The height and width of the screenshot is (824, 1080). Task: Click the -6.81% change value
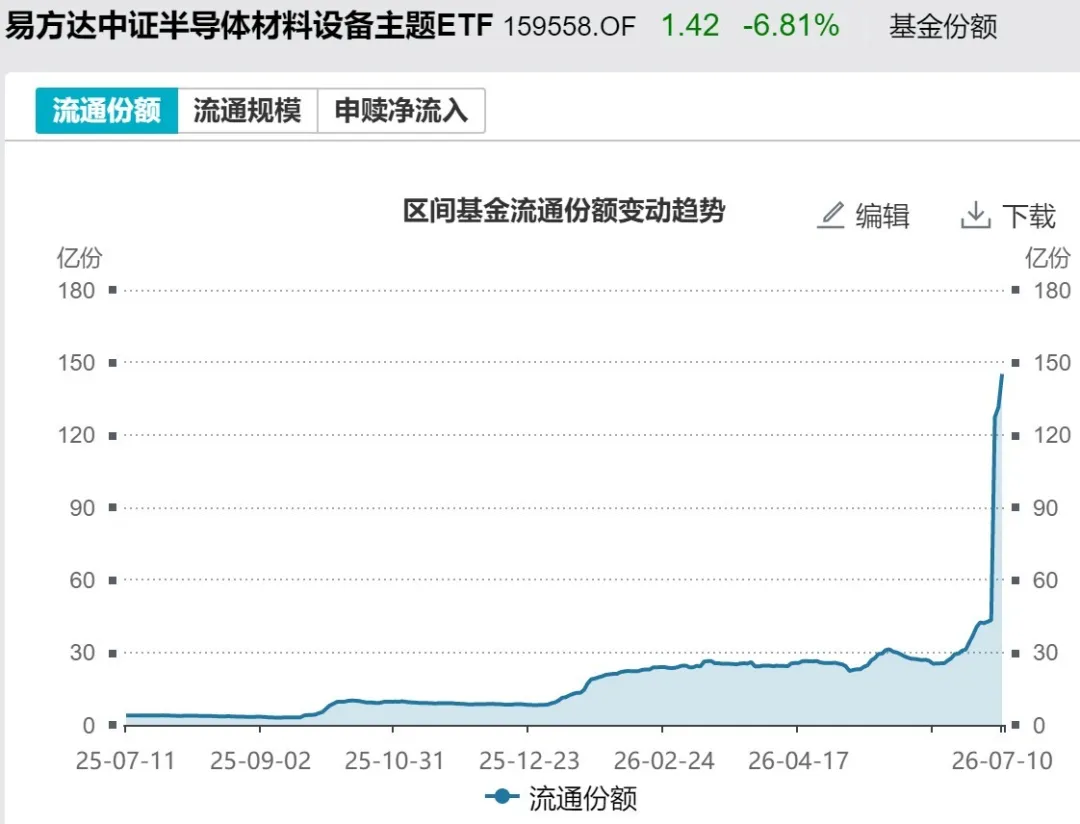tap(791, 25)
